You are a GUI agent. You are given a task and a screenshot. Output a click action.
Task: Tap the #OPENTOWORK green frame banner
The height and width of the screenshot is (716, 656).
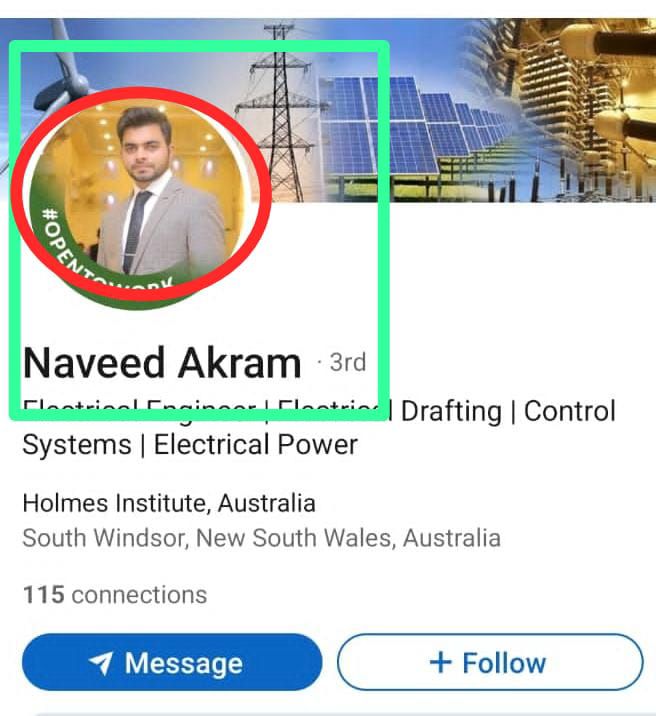tap(105, 263)
